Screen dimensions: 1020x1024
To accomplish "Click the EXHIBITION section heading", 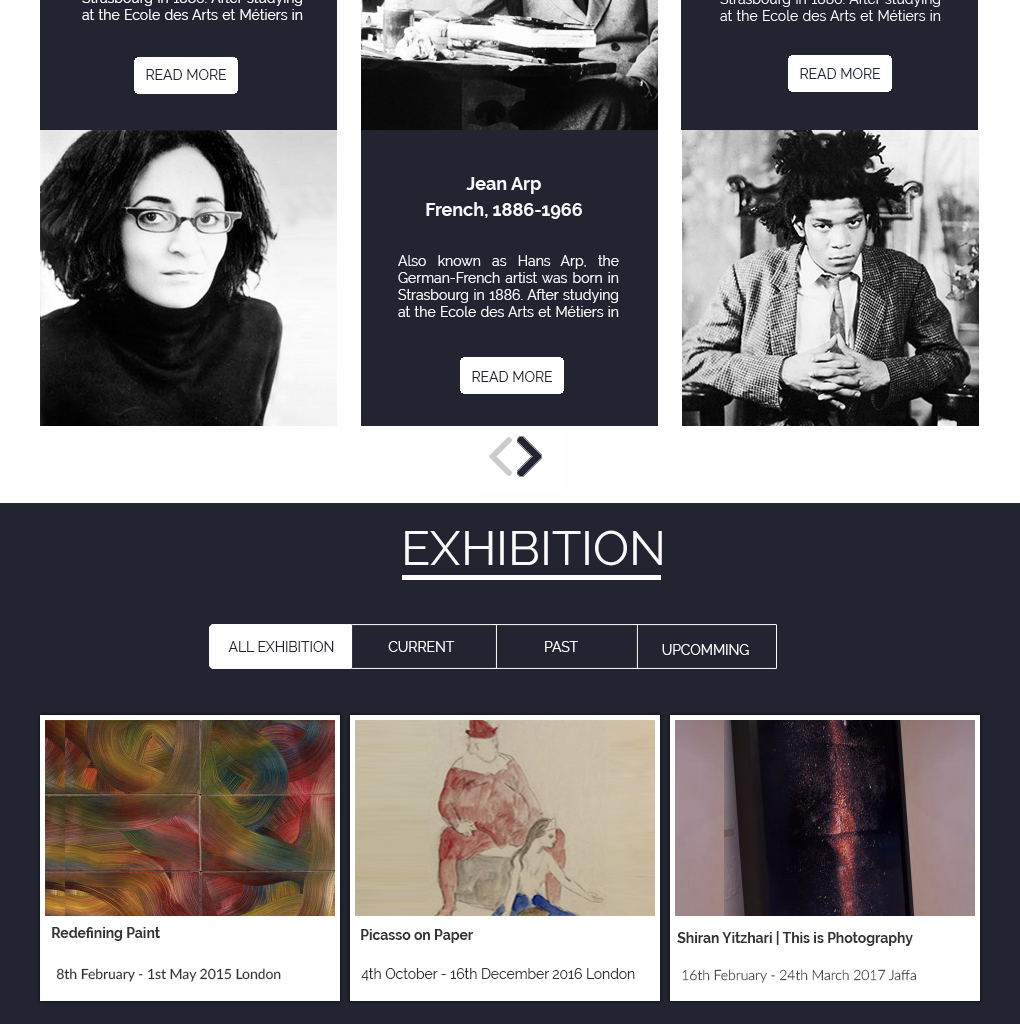I will point(532,549).
